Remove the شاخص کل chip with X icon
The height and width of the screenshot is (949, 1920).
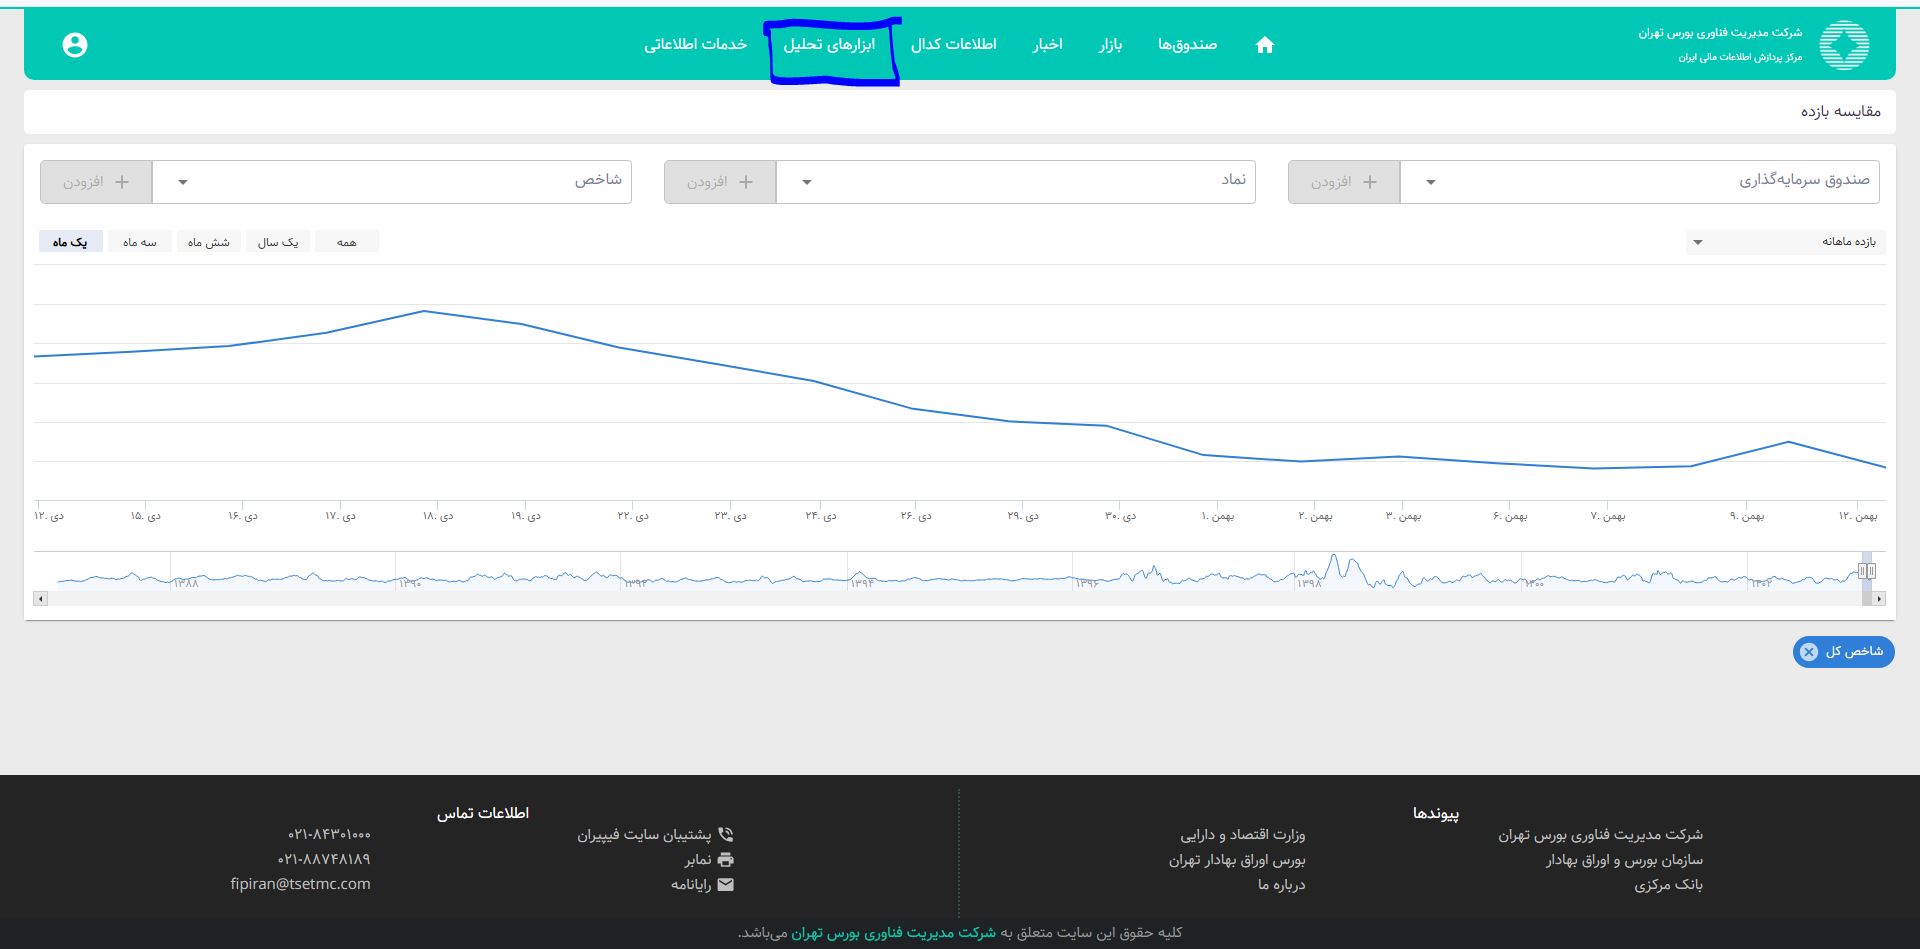point(1809,652)
